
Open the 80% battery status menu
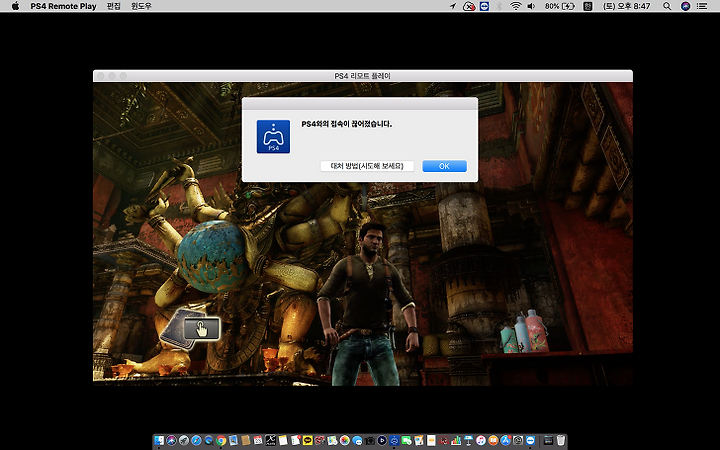click(x=560, y=6)
